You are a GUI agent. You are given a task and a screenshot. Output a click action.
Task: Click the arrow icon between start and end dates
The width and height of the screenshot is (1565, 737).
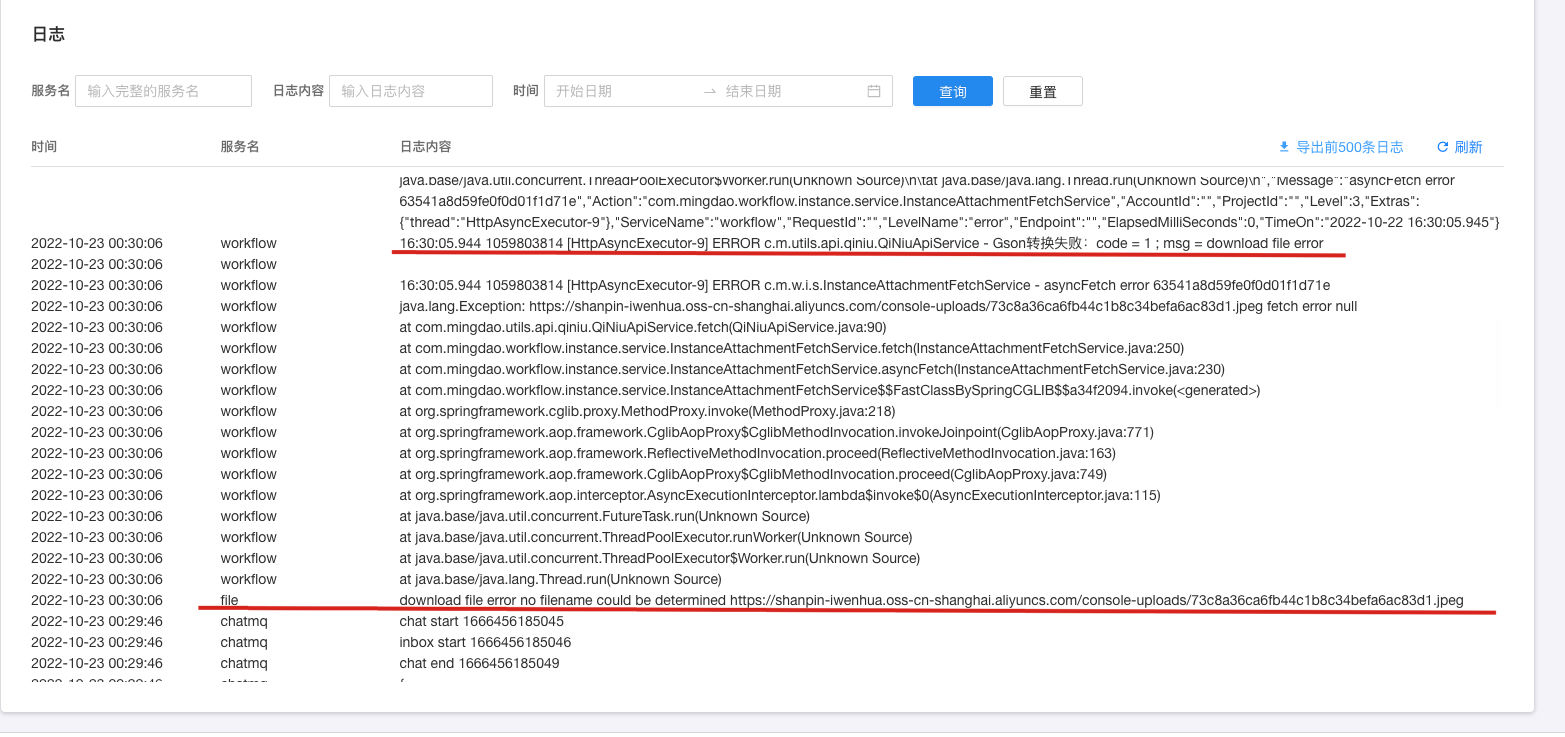pyautogui.click(x=710, y=90)
